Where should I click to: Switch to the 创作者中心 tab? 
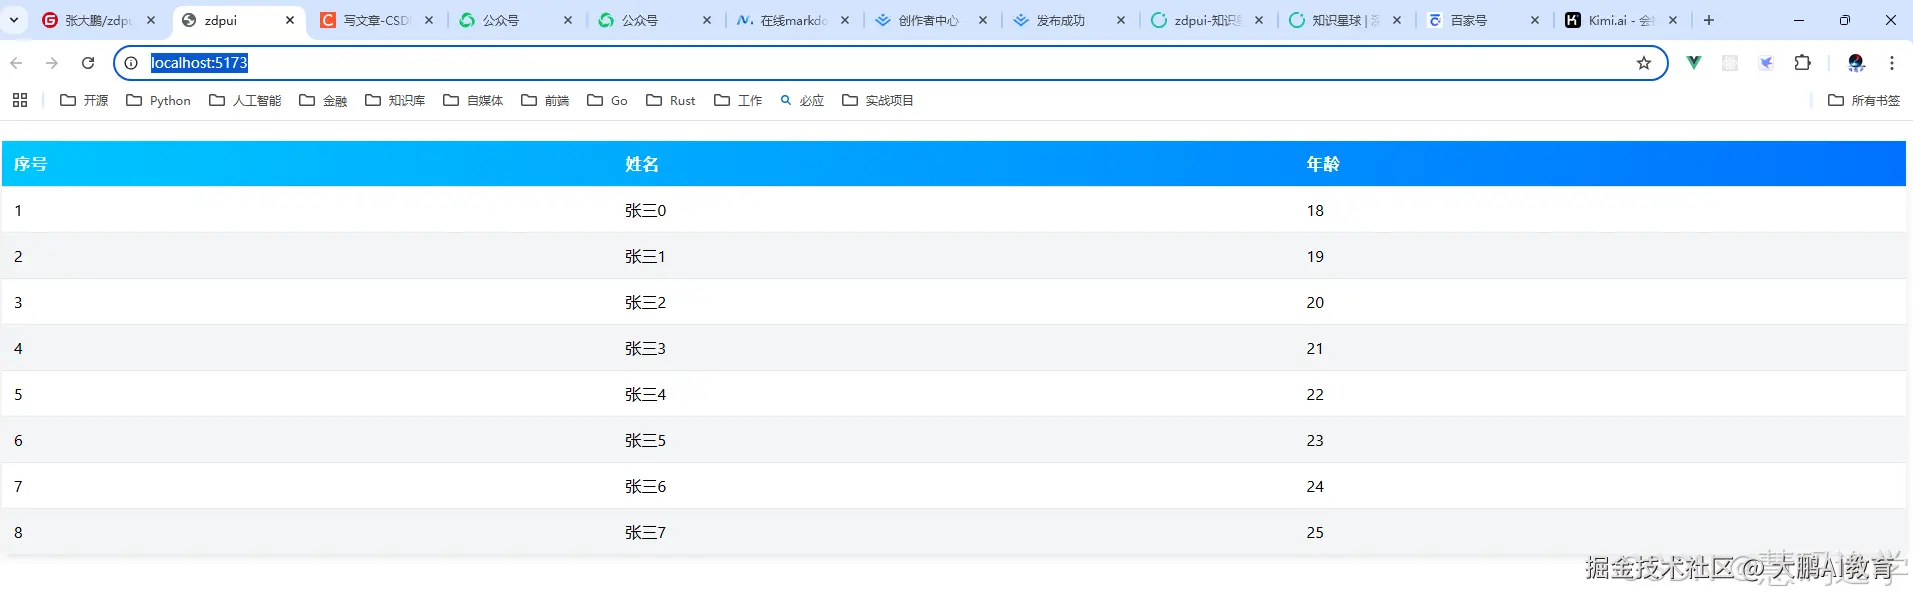click(x=930, y=20)
